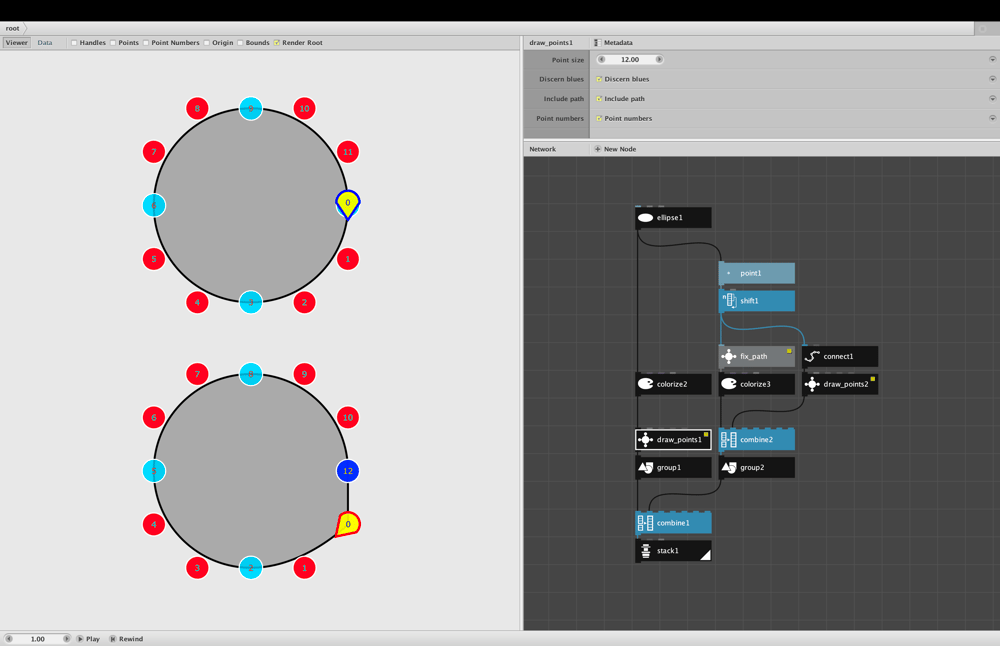Click the colorize3 node palette icon
This screenshot has width=1000, height=646.
729,384
